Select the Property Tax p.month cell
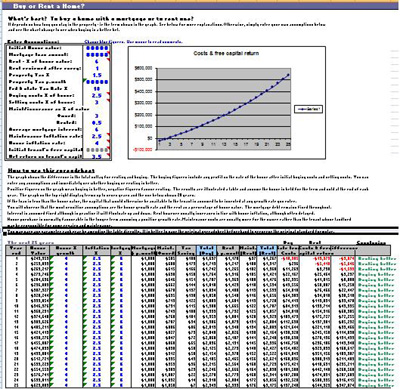This screenshot has height=389, width=400. (97, 82)
